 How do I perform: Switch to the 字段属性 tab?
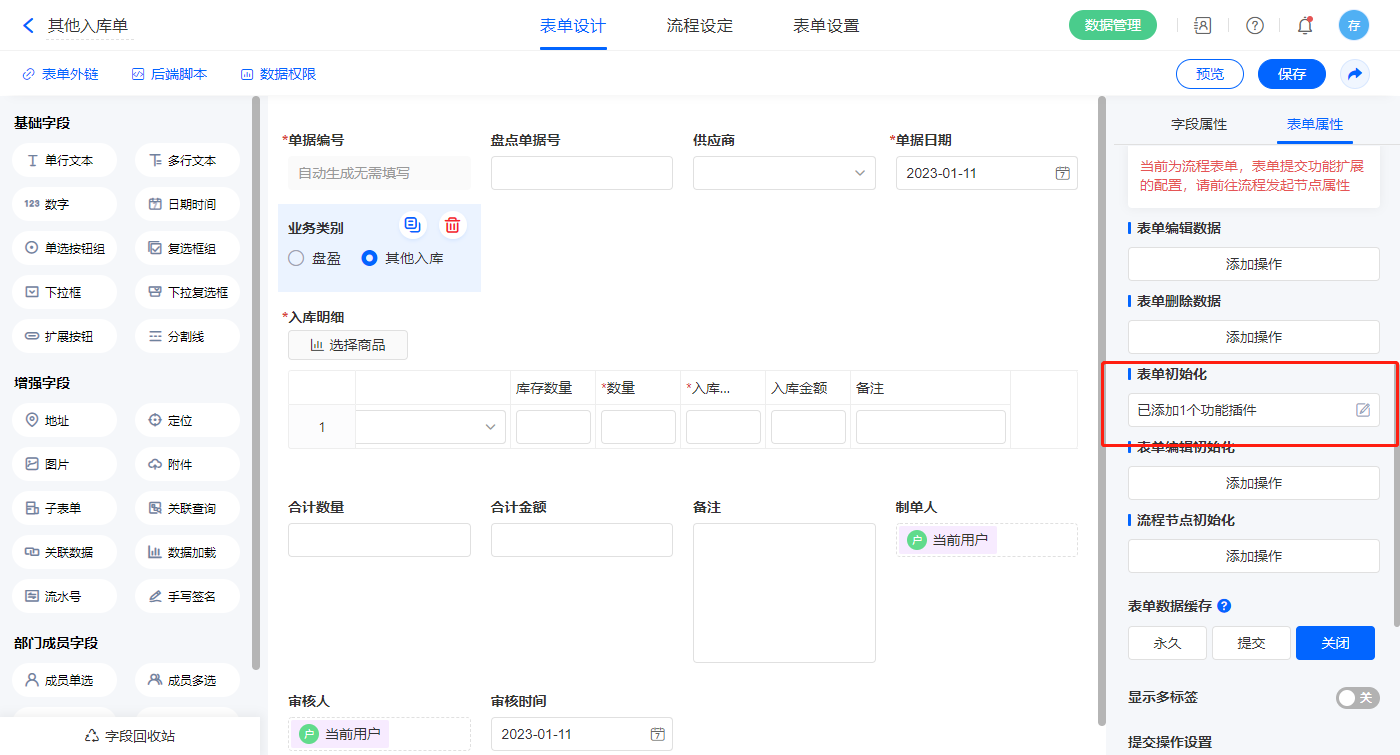click(1198, 124)
